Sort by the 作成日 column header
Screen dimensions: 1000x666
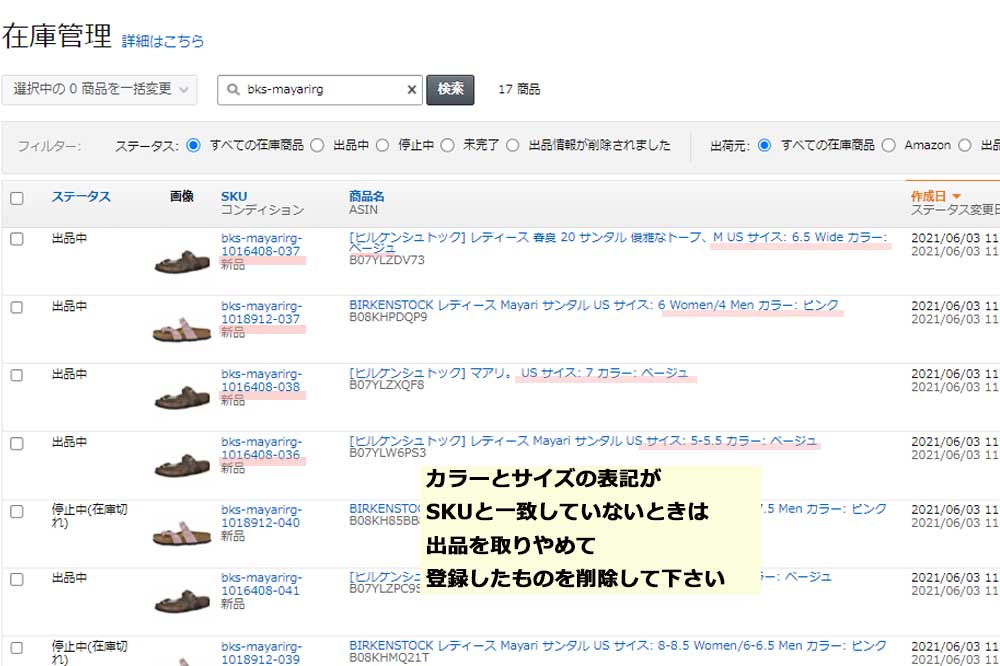click(x=928, y=196)
